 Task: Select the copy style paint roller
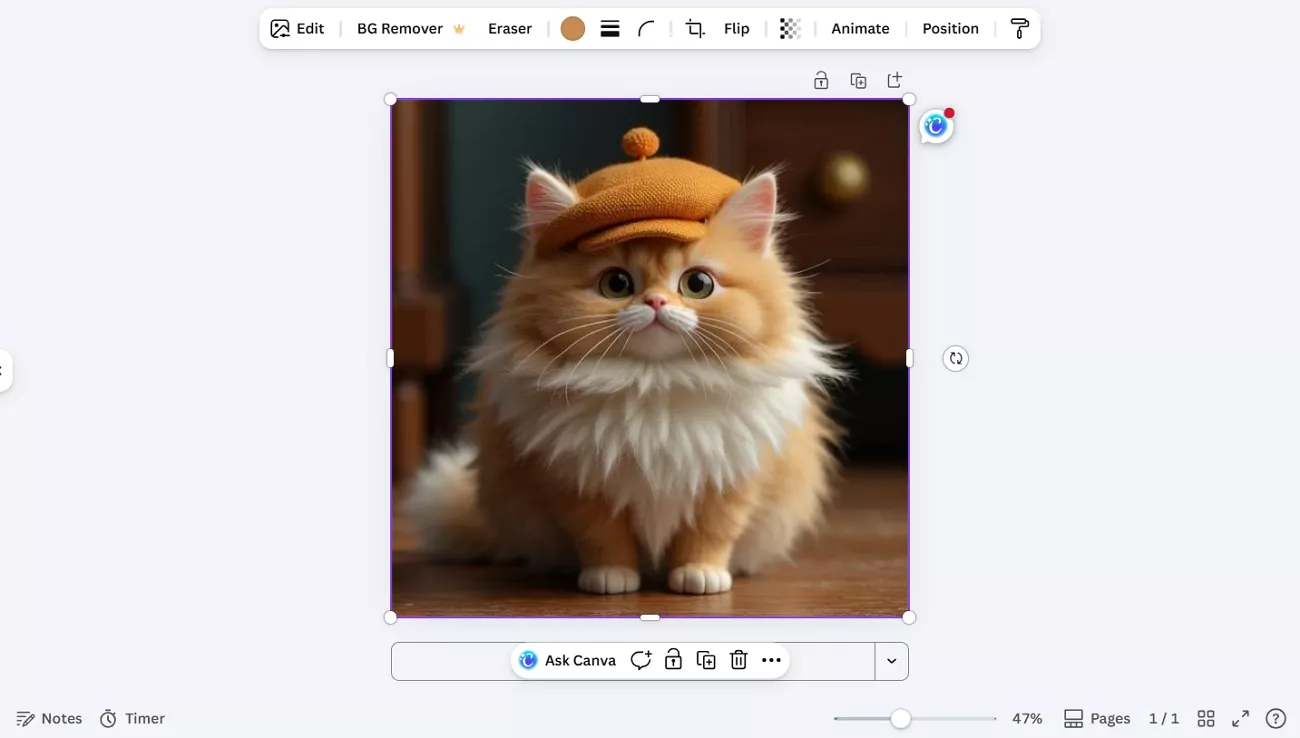point(1019,28)
